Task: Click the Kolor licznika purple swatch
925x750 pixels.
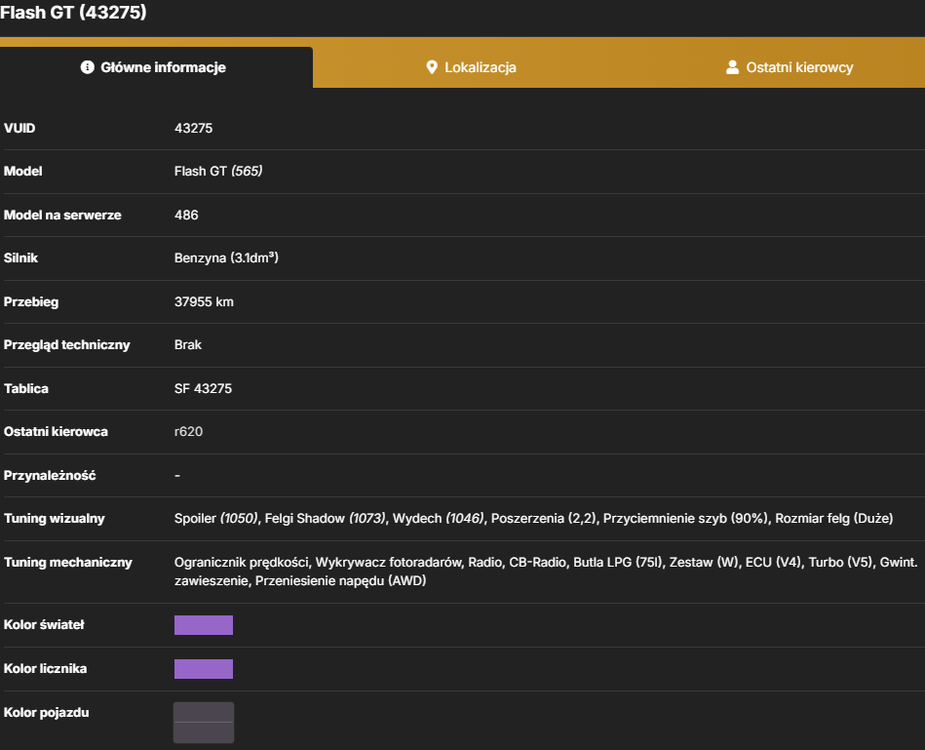Action: pyautogui.click(x=204, y=669)
